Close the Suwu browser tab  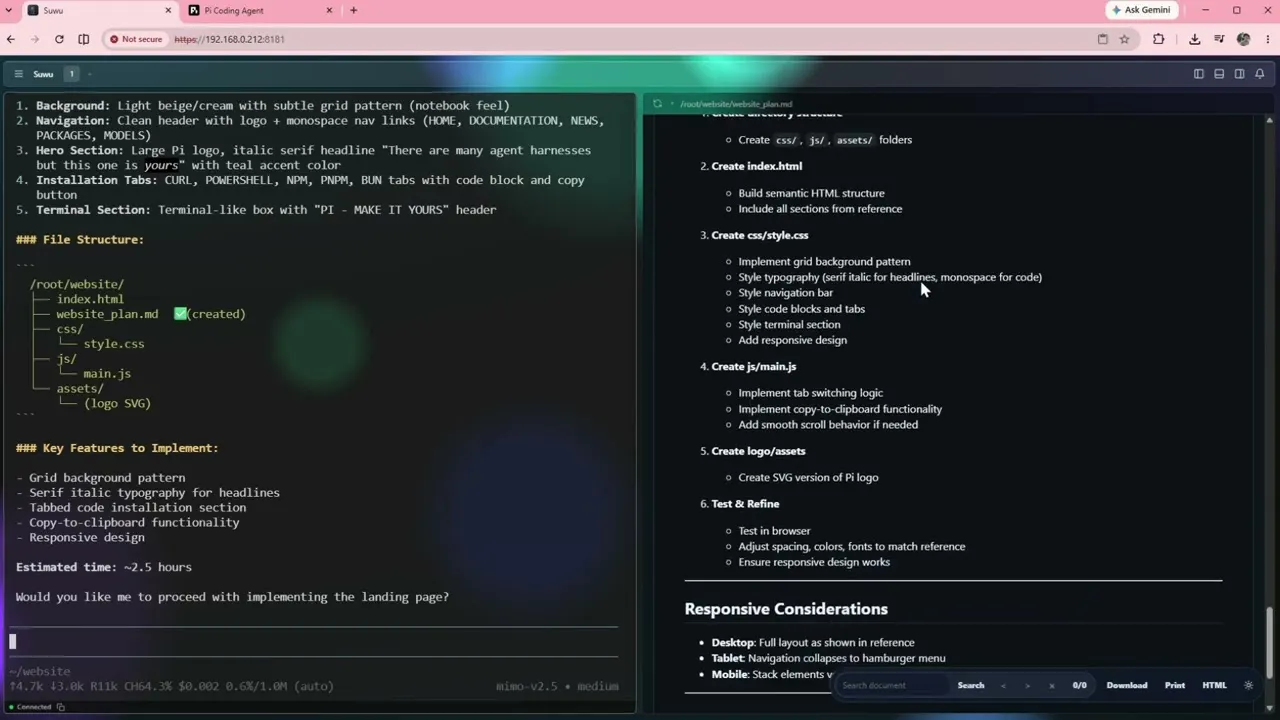(167, 10)
